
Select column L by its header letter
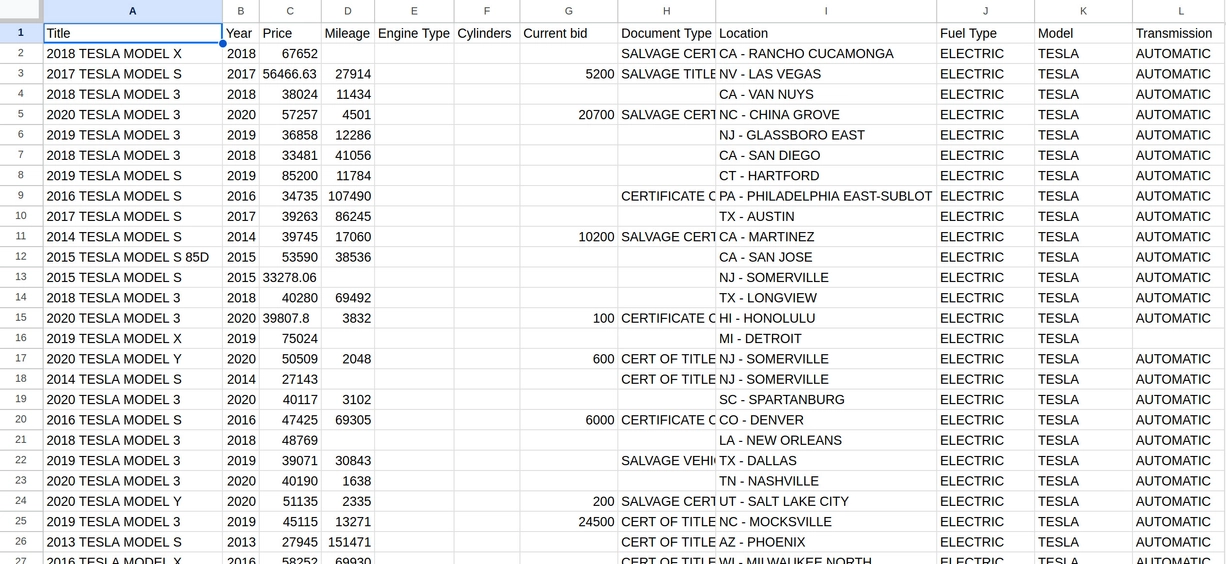click(1180, 10)
